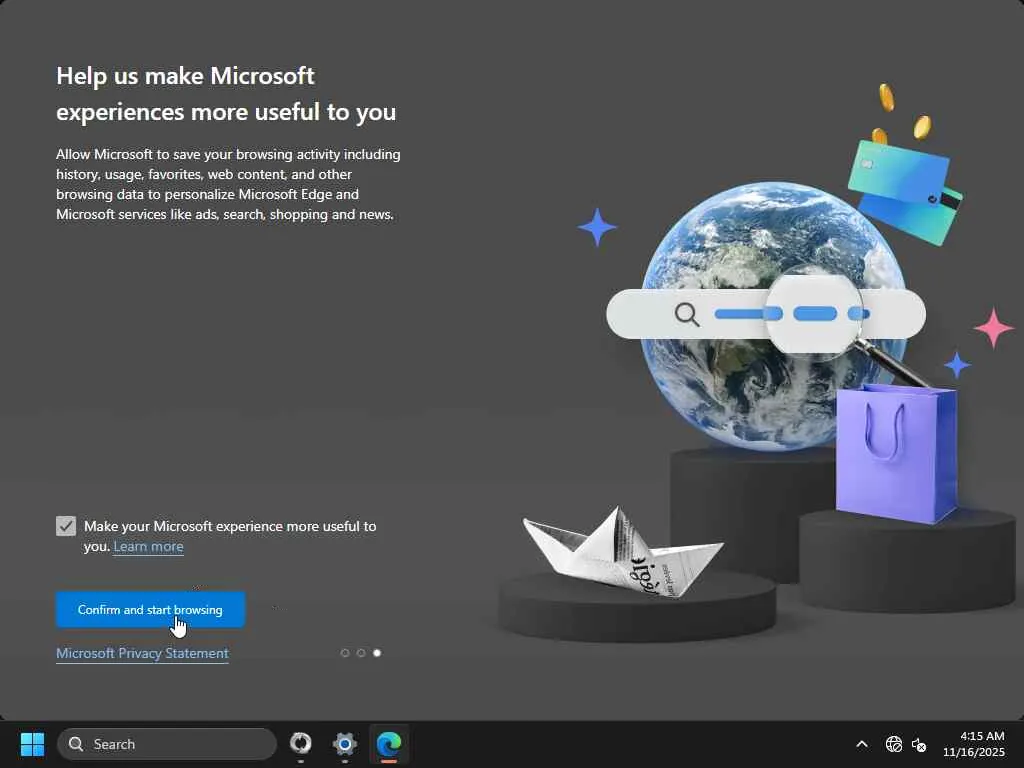Open Settings gear icon in taskbar
1024x768 pixels.
click(x=345, y=744)
